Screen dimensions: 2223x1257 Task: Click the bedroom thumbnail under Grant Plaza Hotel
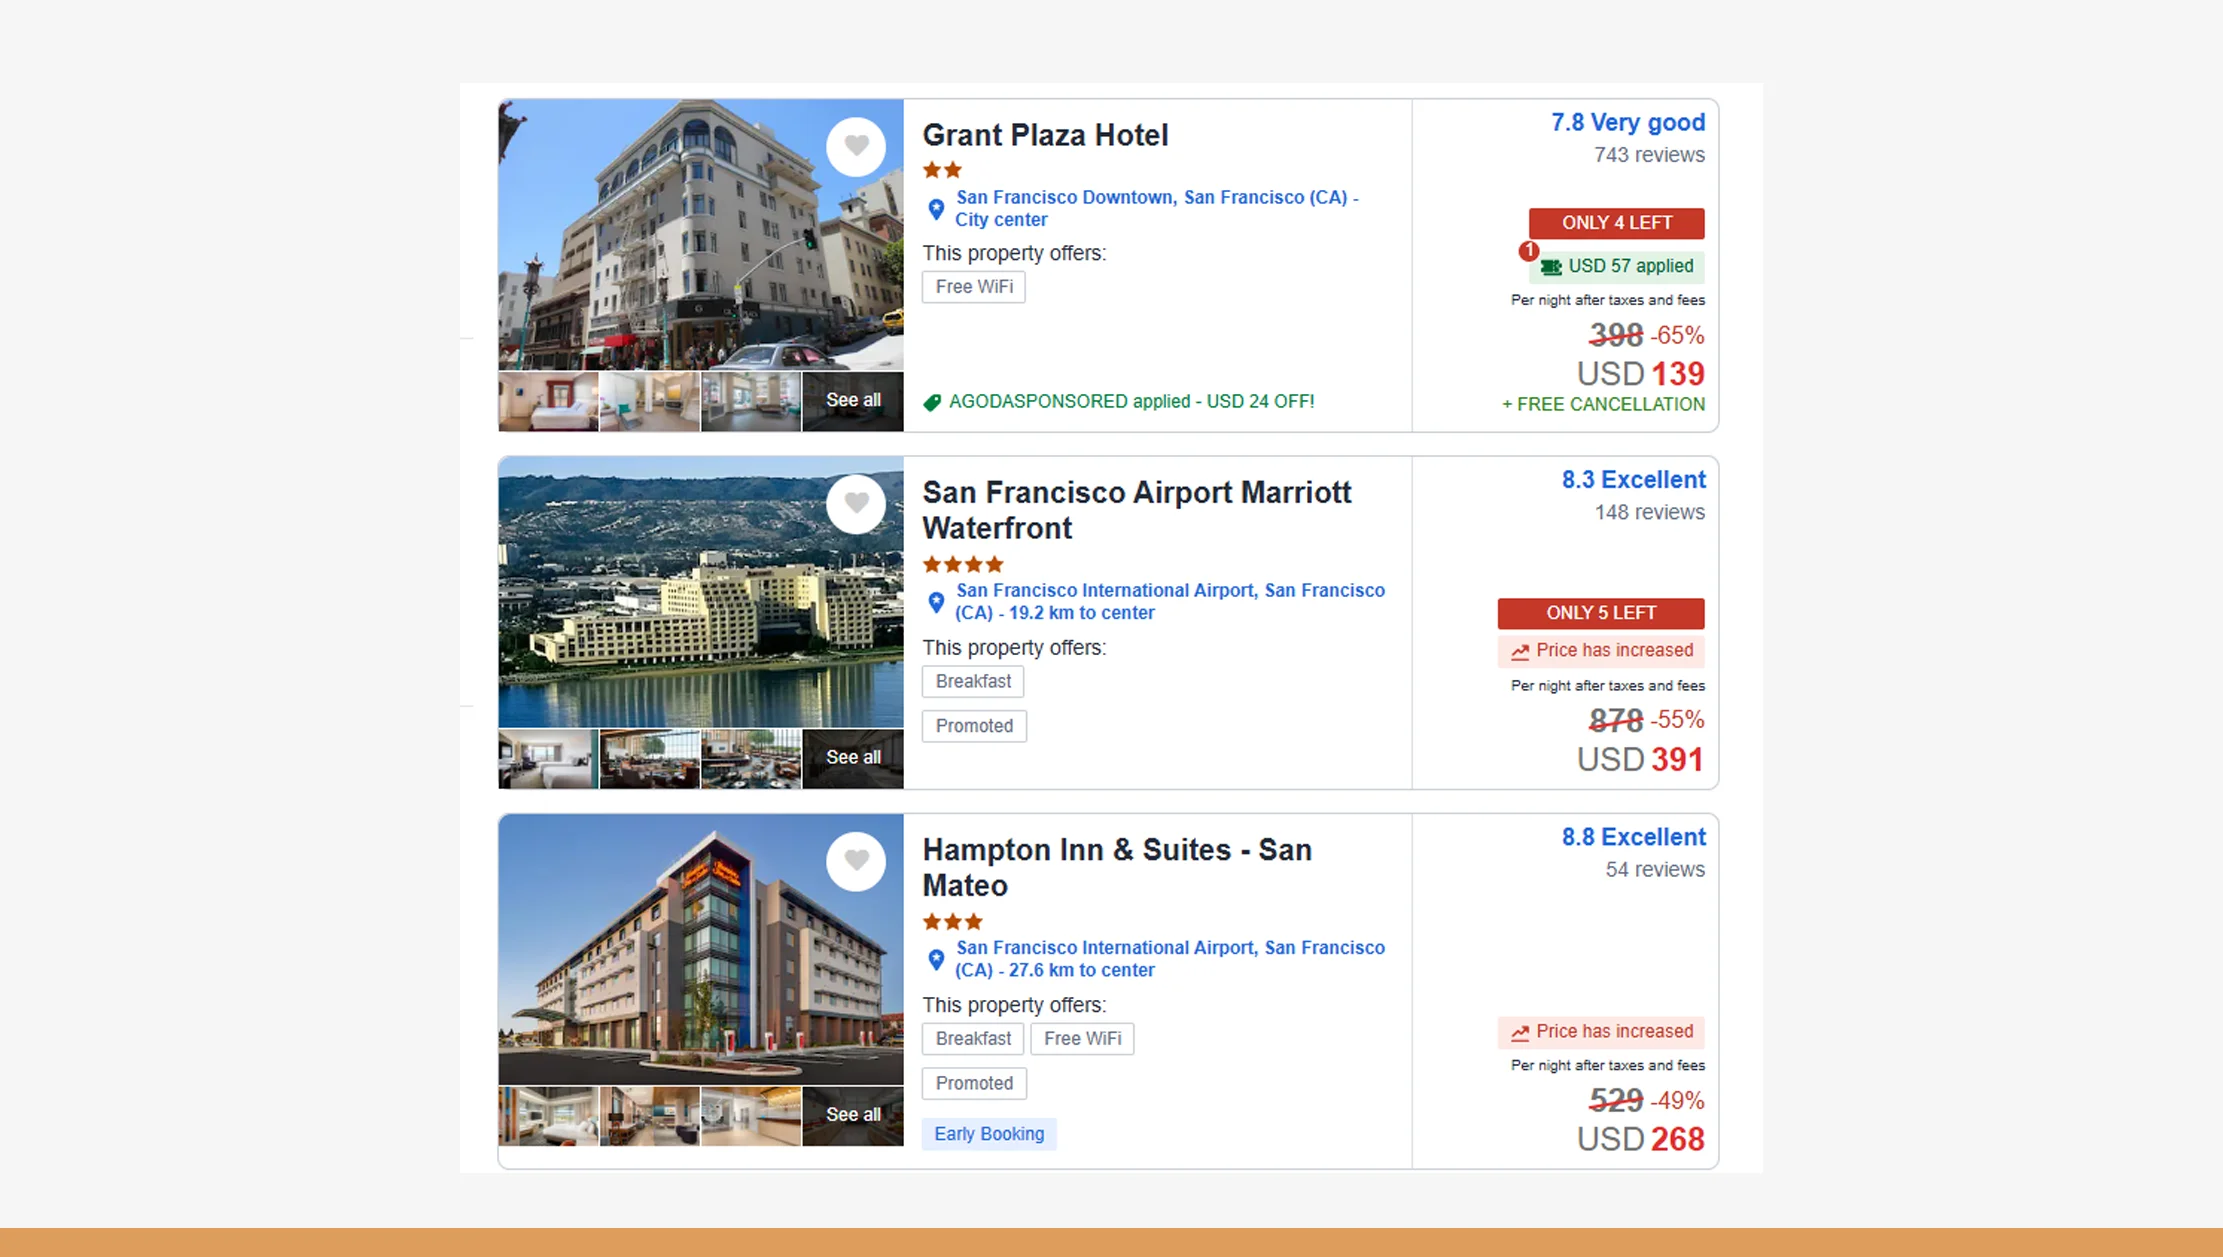547,400
